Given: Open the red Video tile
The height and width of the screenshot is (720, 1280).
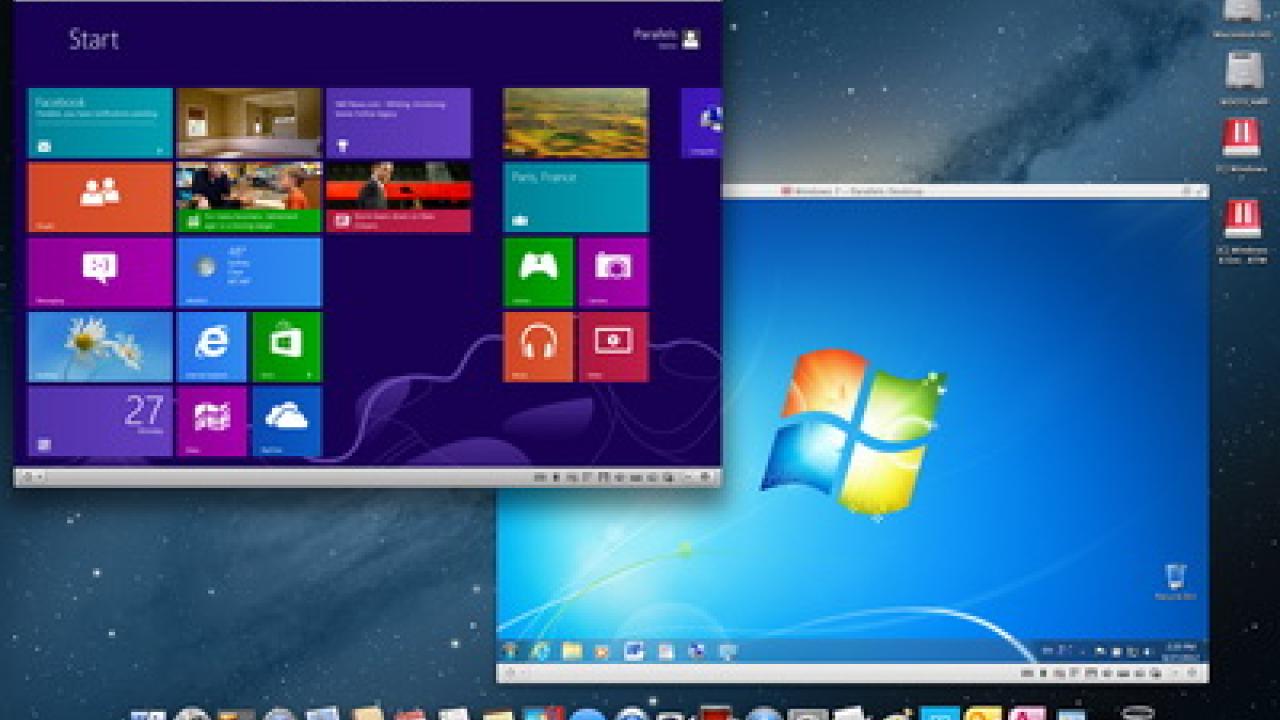Looking at the screenshot, I should [x=613, y=346].
